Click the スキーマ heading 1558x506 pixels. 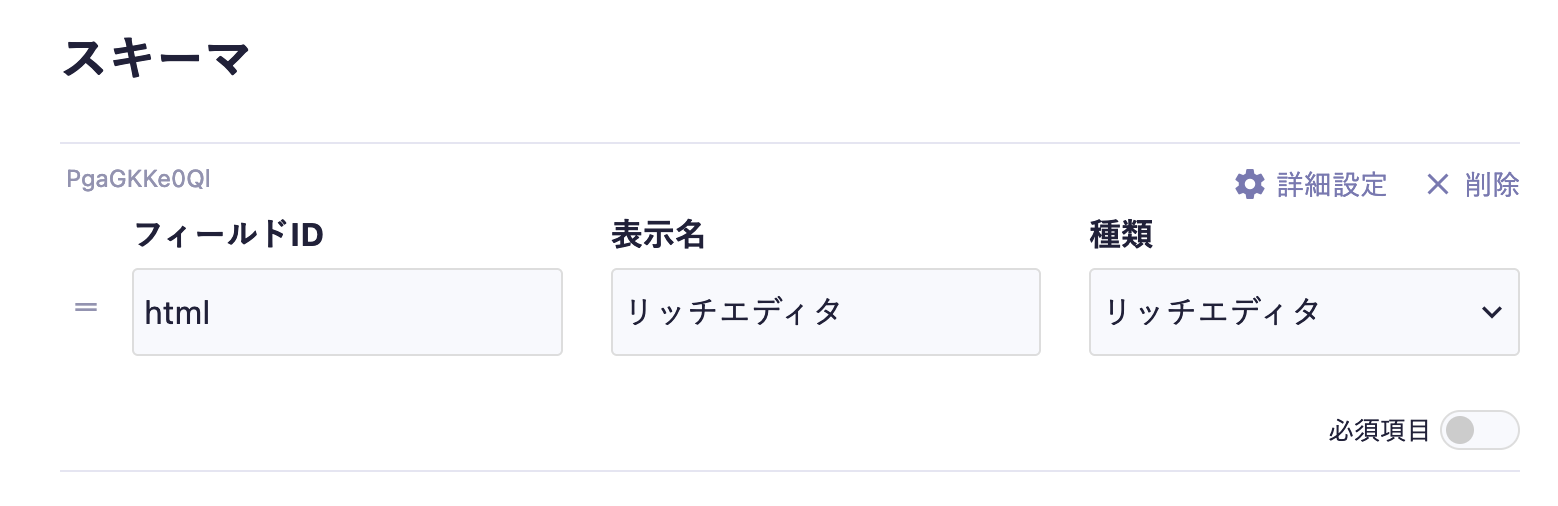point(155,60)
